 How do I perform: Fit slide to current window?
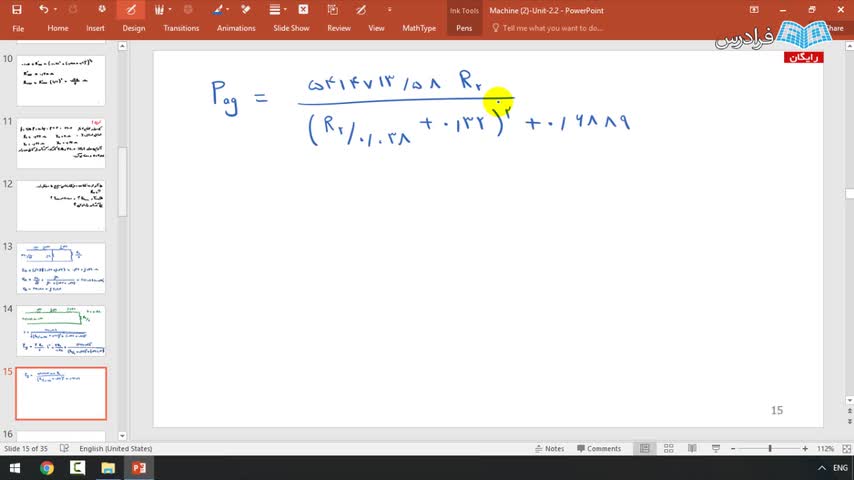point(846,448)
